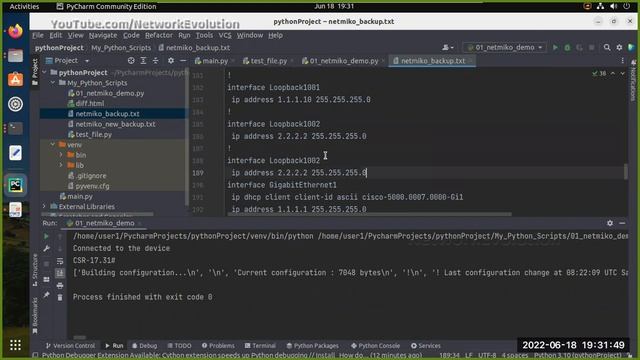Collapse pythonProject root folder
The height and width of the screenshot is (360, 640).
click(44, 73)
